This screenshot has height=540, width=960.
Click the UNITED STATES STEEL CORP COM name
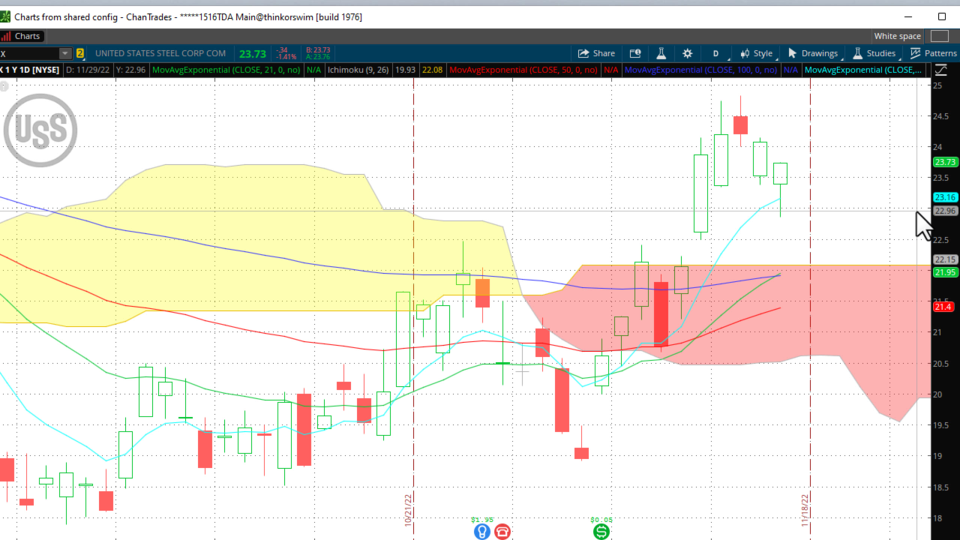click(x=160, y=53)
